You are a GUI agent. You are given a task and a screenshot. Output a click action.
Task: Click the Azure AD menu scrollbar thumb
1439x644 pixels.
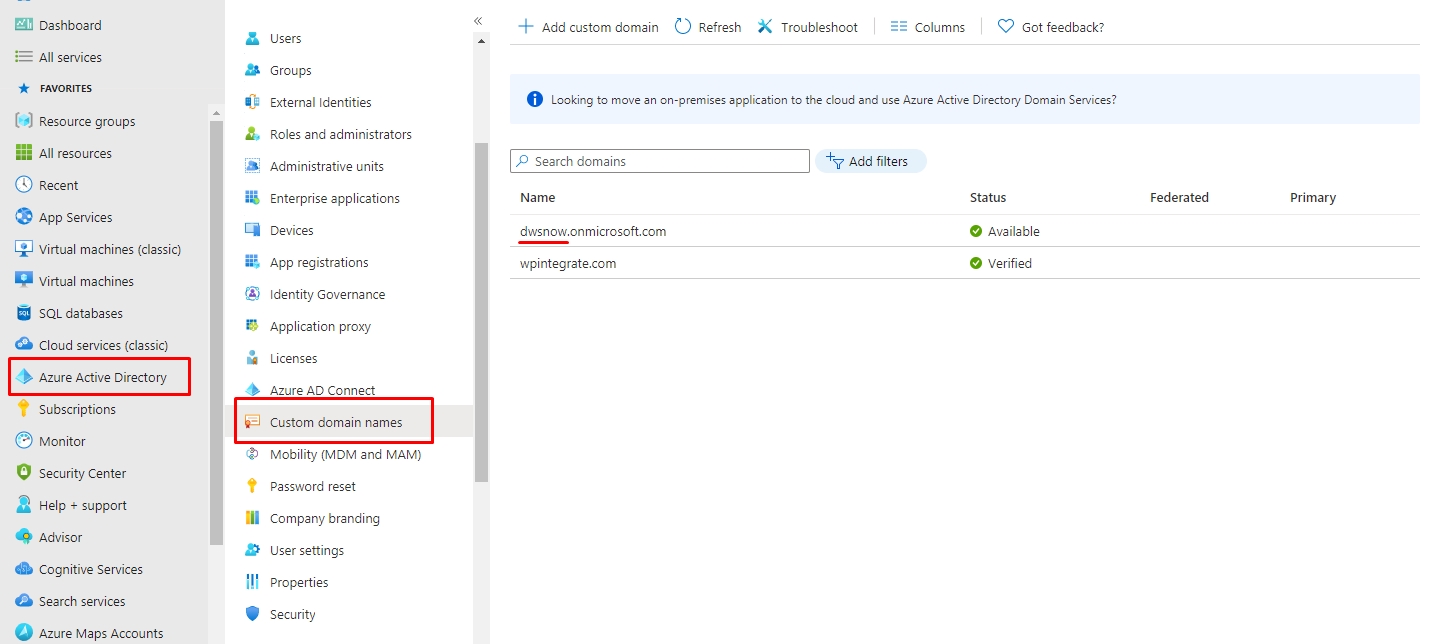pyautogui.click(x=481, y=312)
